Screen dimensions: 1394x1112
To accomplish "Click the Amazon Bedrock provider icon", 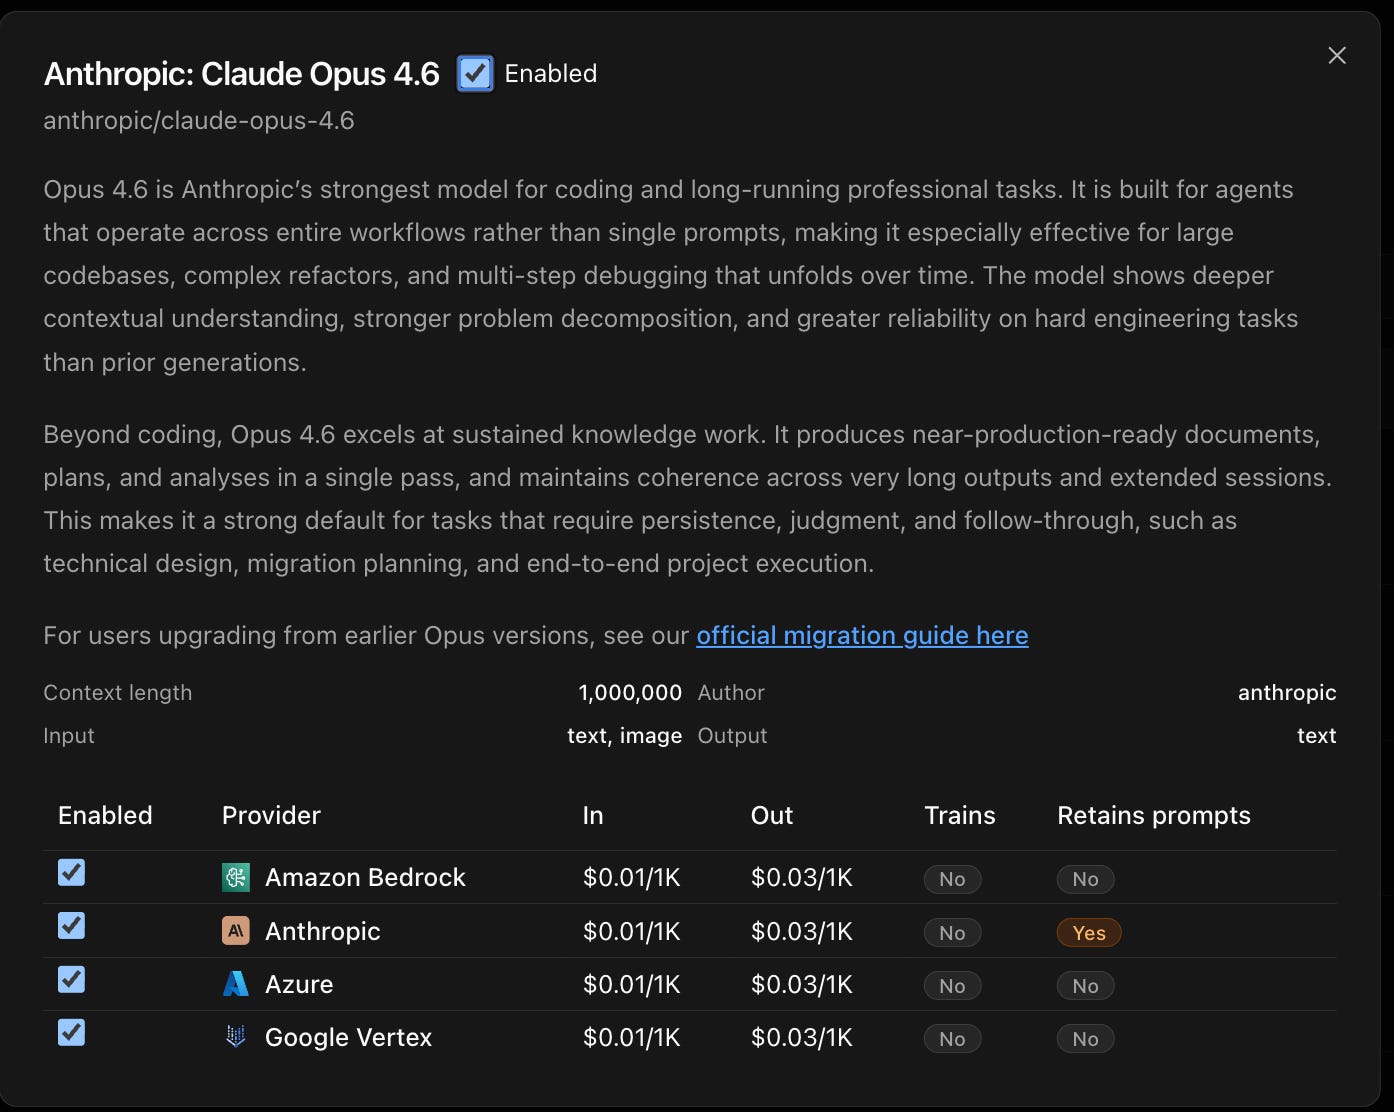I will [x=236, y=877].
